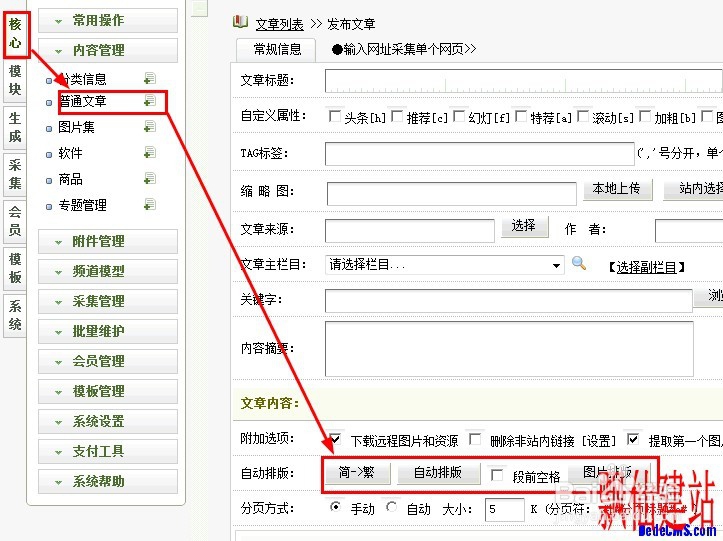Click the 本地上传 button
The height and width of the screenshot is (541, 723).
(x=617, y=189)
